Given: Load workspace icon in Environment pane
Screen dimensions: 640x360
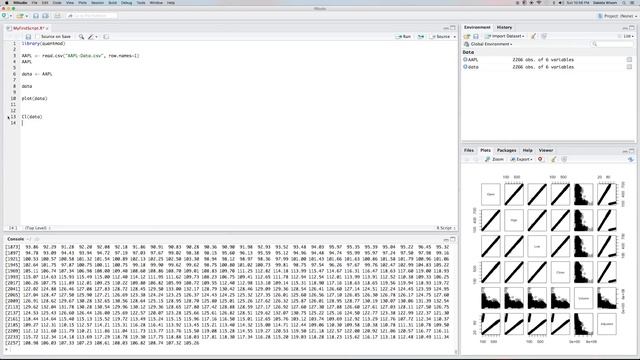Looking at the screenshot, I should [x=467, y=36].
